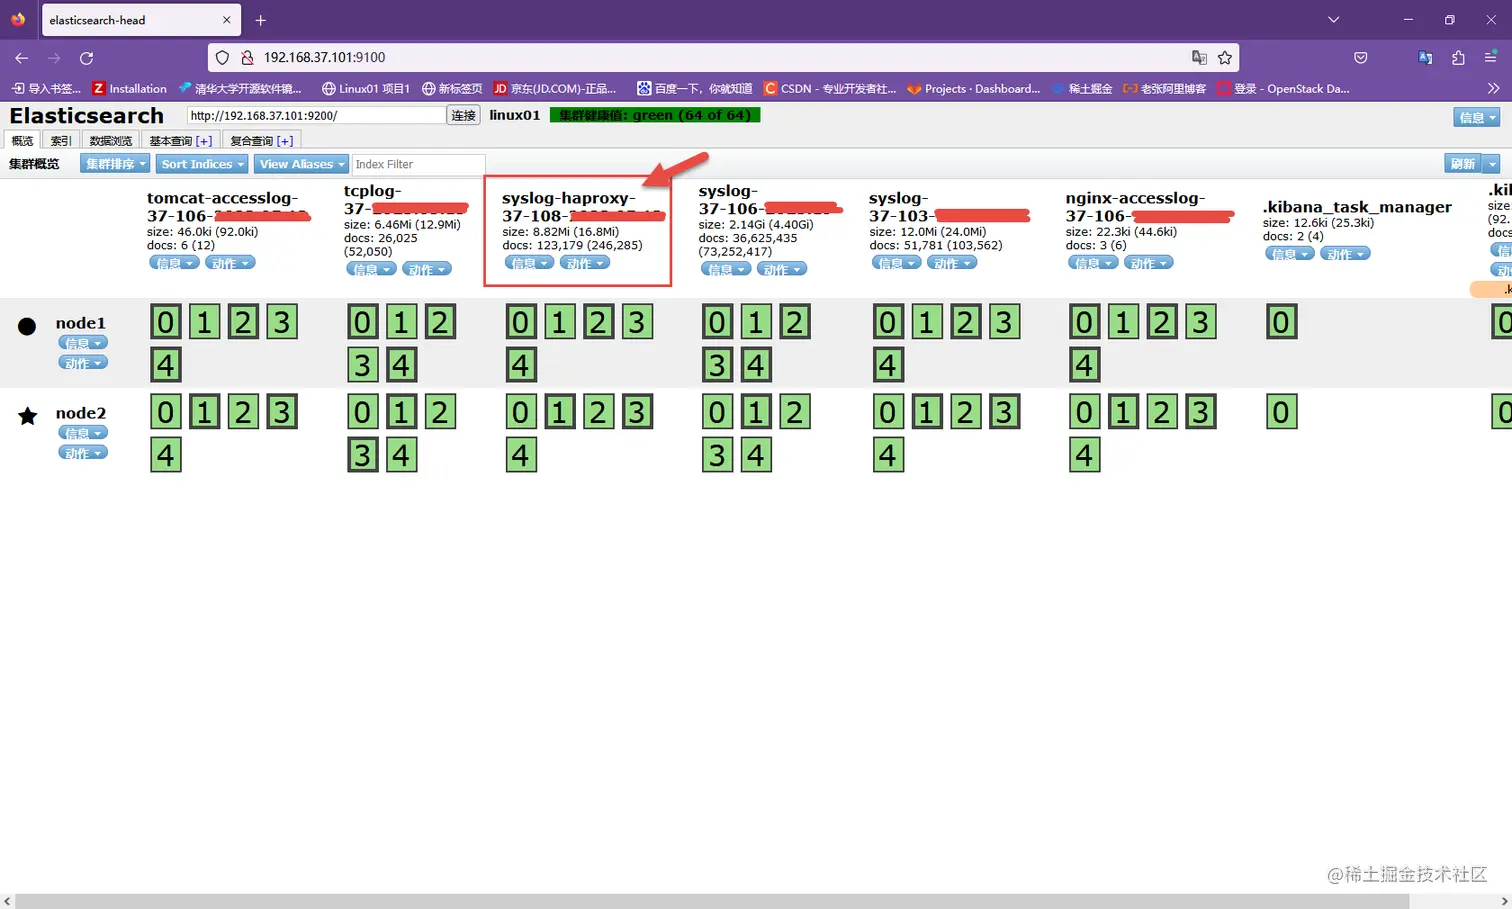Open the Extensions puzzle icon
The height and width of the screenshot is (909, 1512).
[x=1458, y=58]
